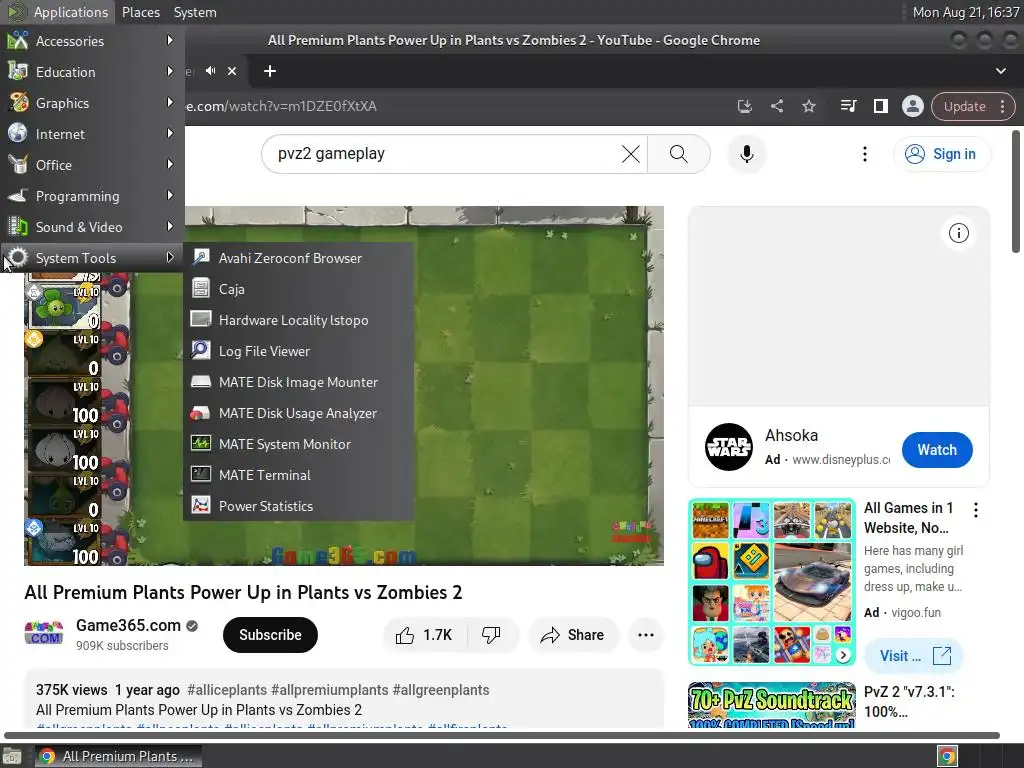Click the Sign in button
The height and width of the screenshot is (768, 1024).
click(942, 154)
